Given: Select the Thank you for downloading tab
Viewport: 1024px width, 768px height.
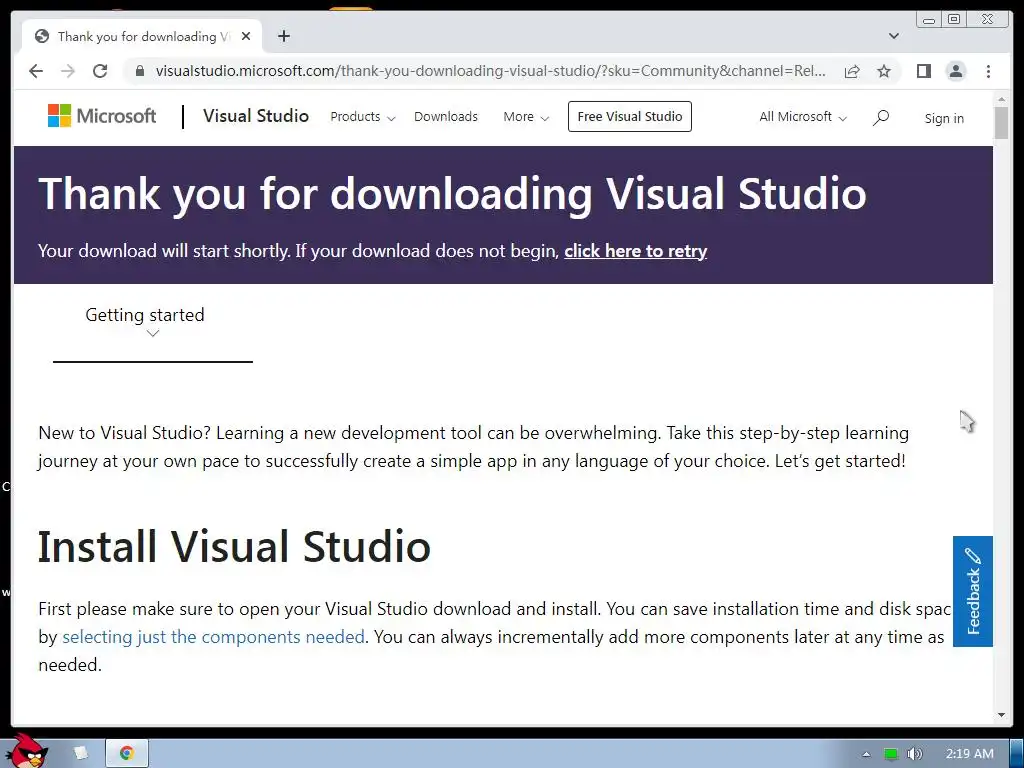Looking at the screenshot, I should click(140, 37).
